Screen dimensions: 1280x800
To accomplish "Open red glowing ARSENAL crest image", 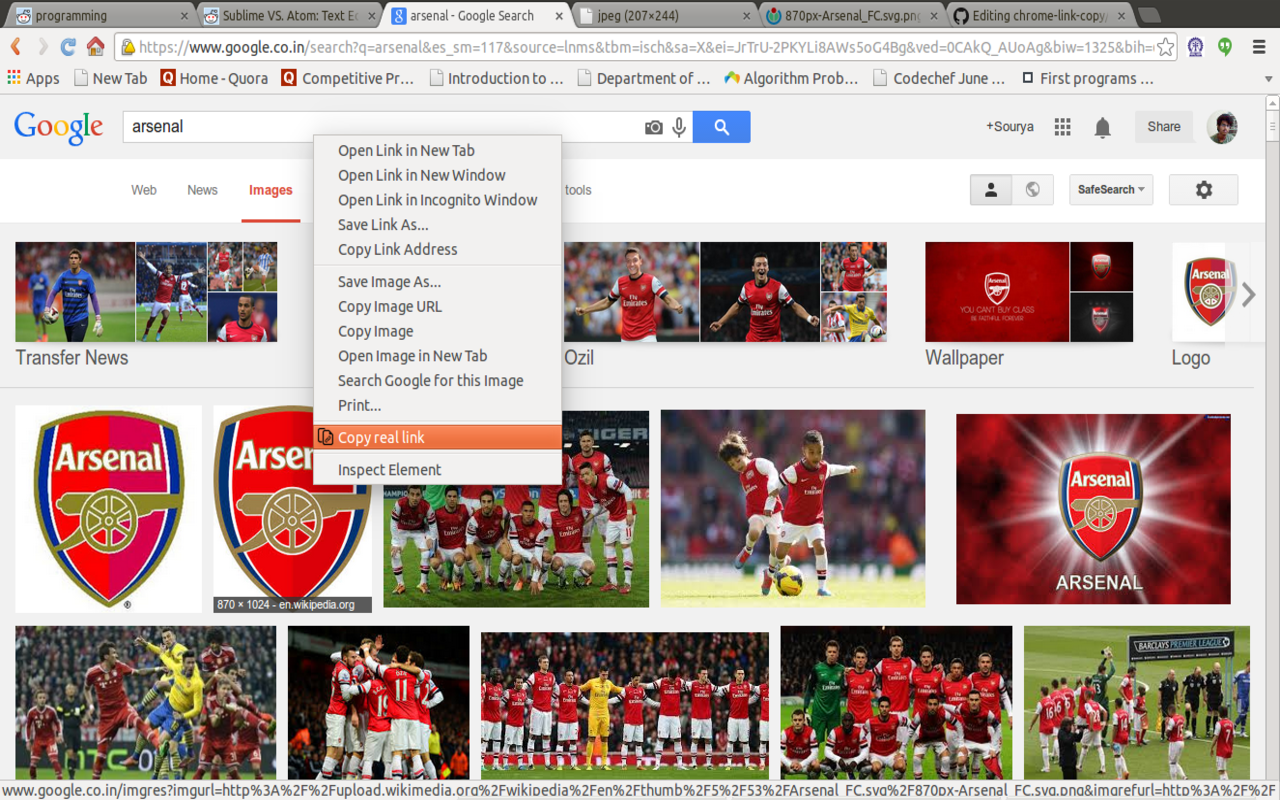I will [x=1093, y=509].
